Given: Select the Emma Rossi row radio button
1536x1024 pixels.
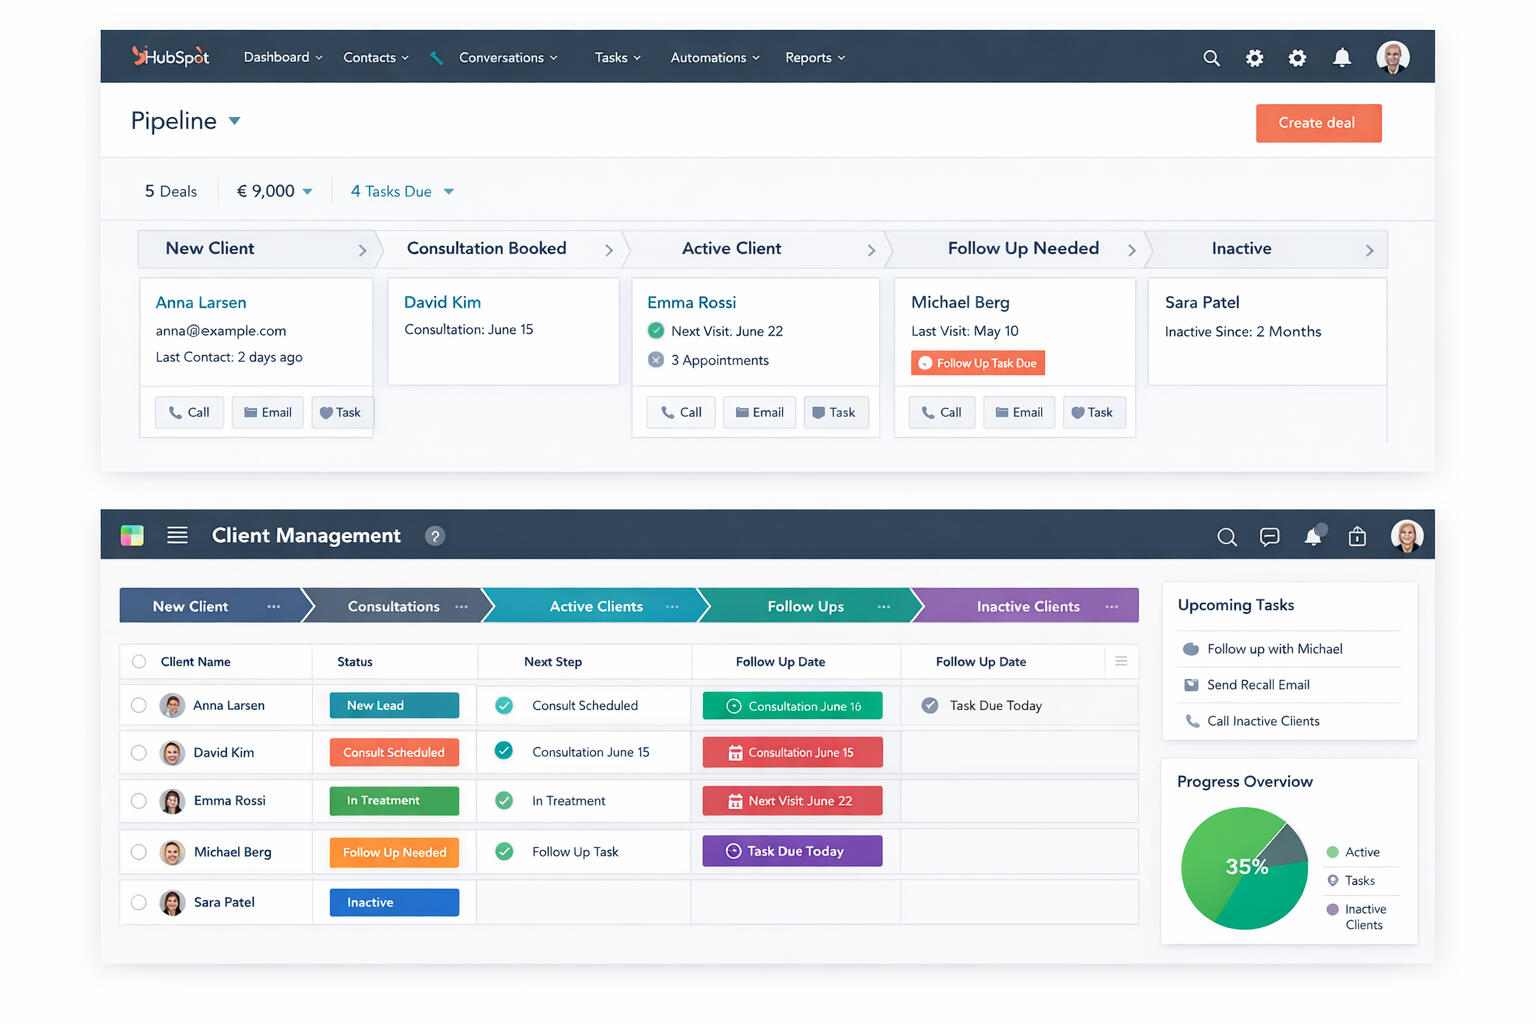Looking at the screenshot, I should pos(139,801).
